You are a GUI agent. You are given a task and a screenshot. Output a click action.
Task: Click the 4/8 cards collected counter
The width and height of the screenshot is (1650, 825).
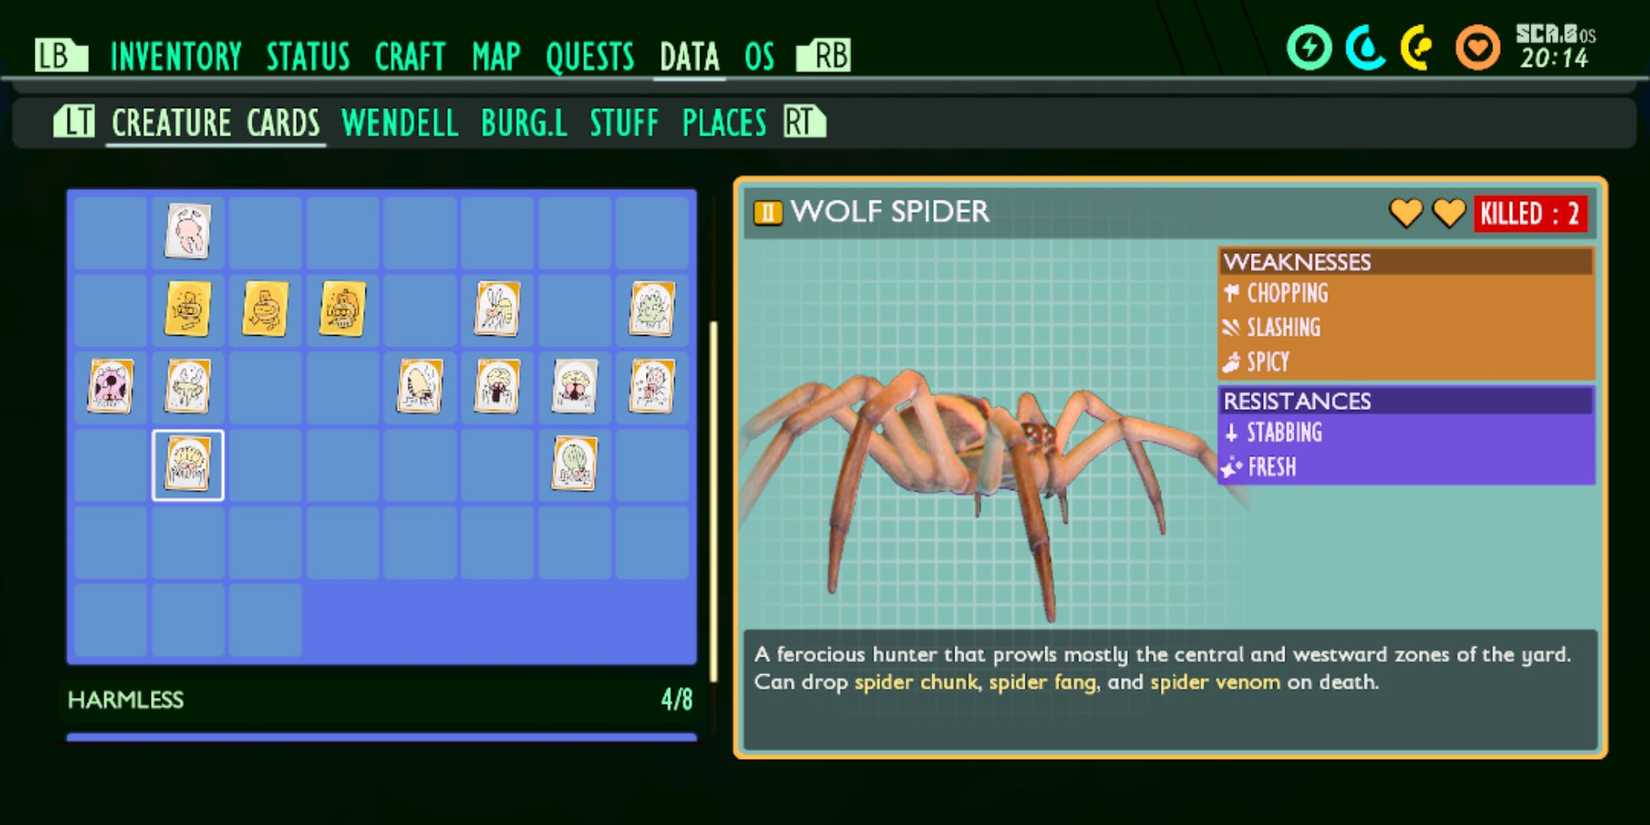[677, 699]
